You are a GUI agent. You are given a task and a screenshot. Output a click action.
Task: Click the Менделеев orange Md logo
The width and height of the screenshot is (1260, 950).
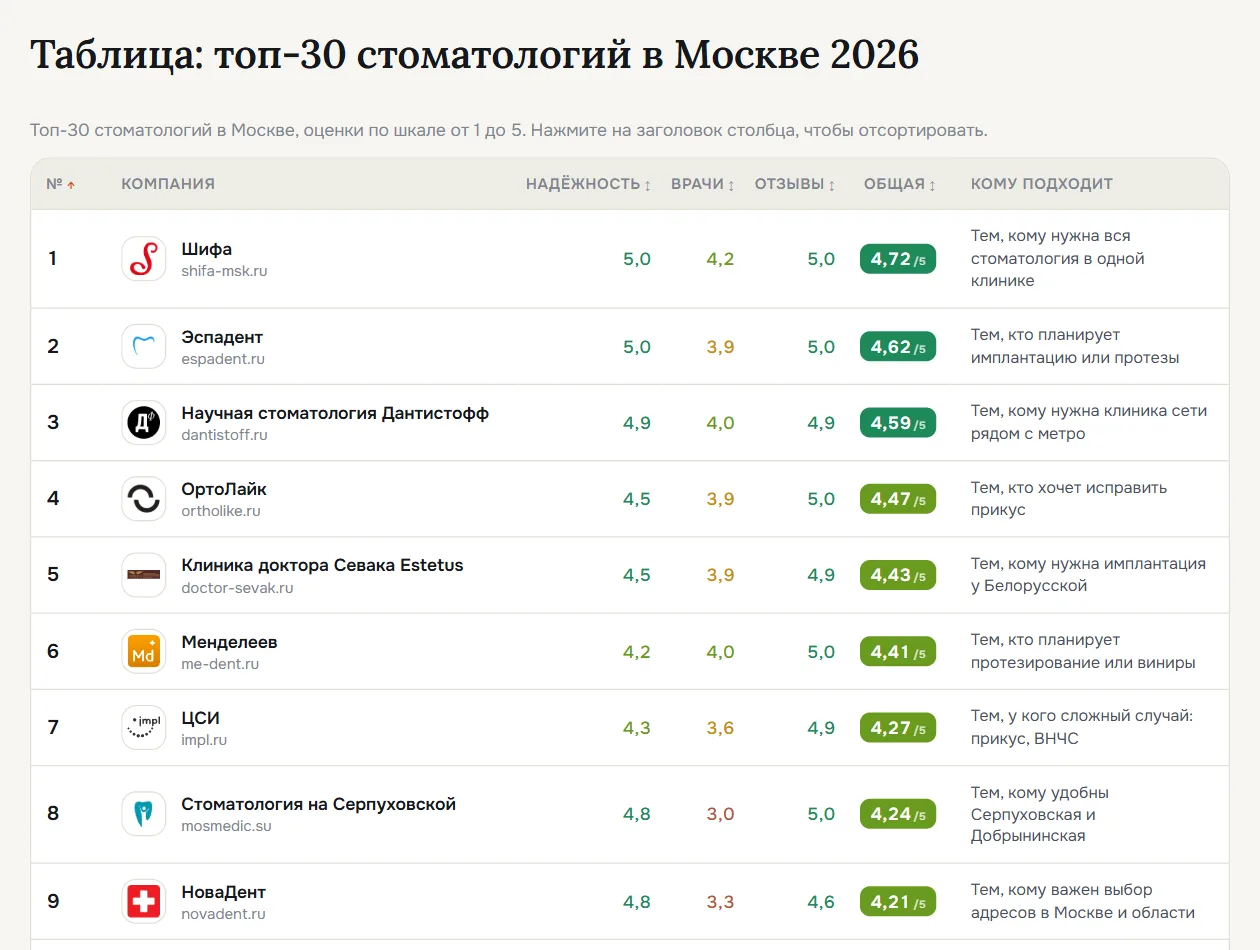[x=144, y=652]
